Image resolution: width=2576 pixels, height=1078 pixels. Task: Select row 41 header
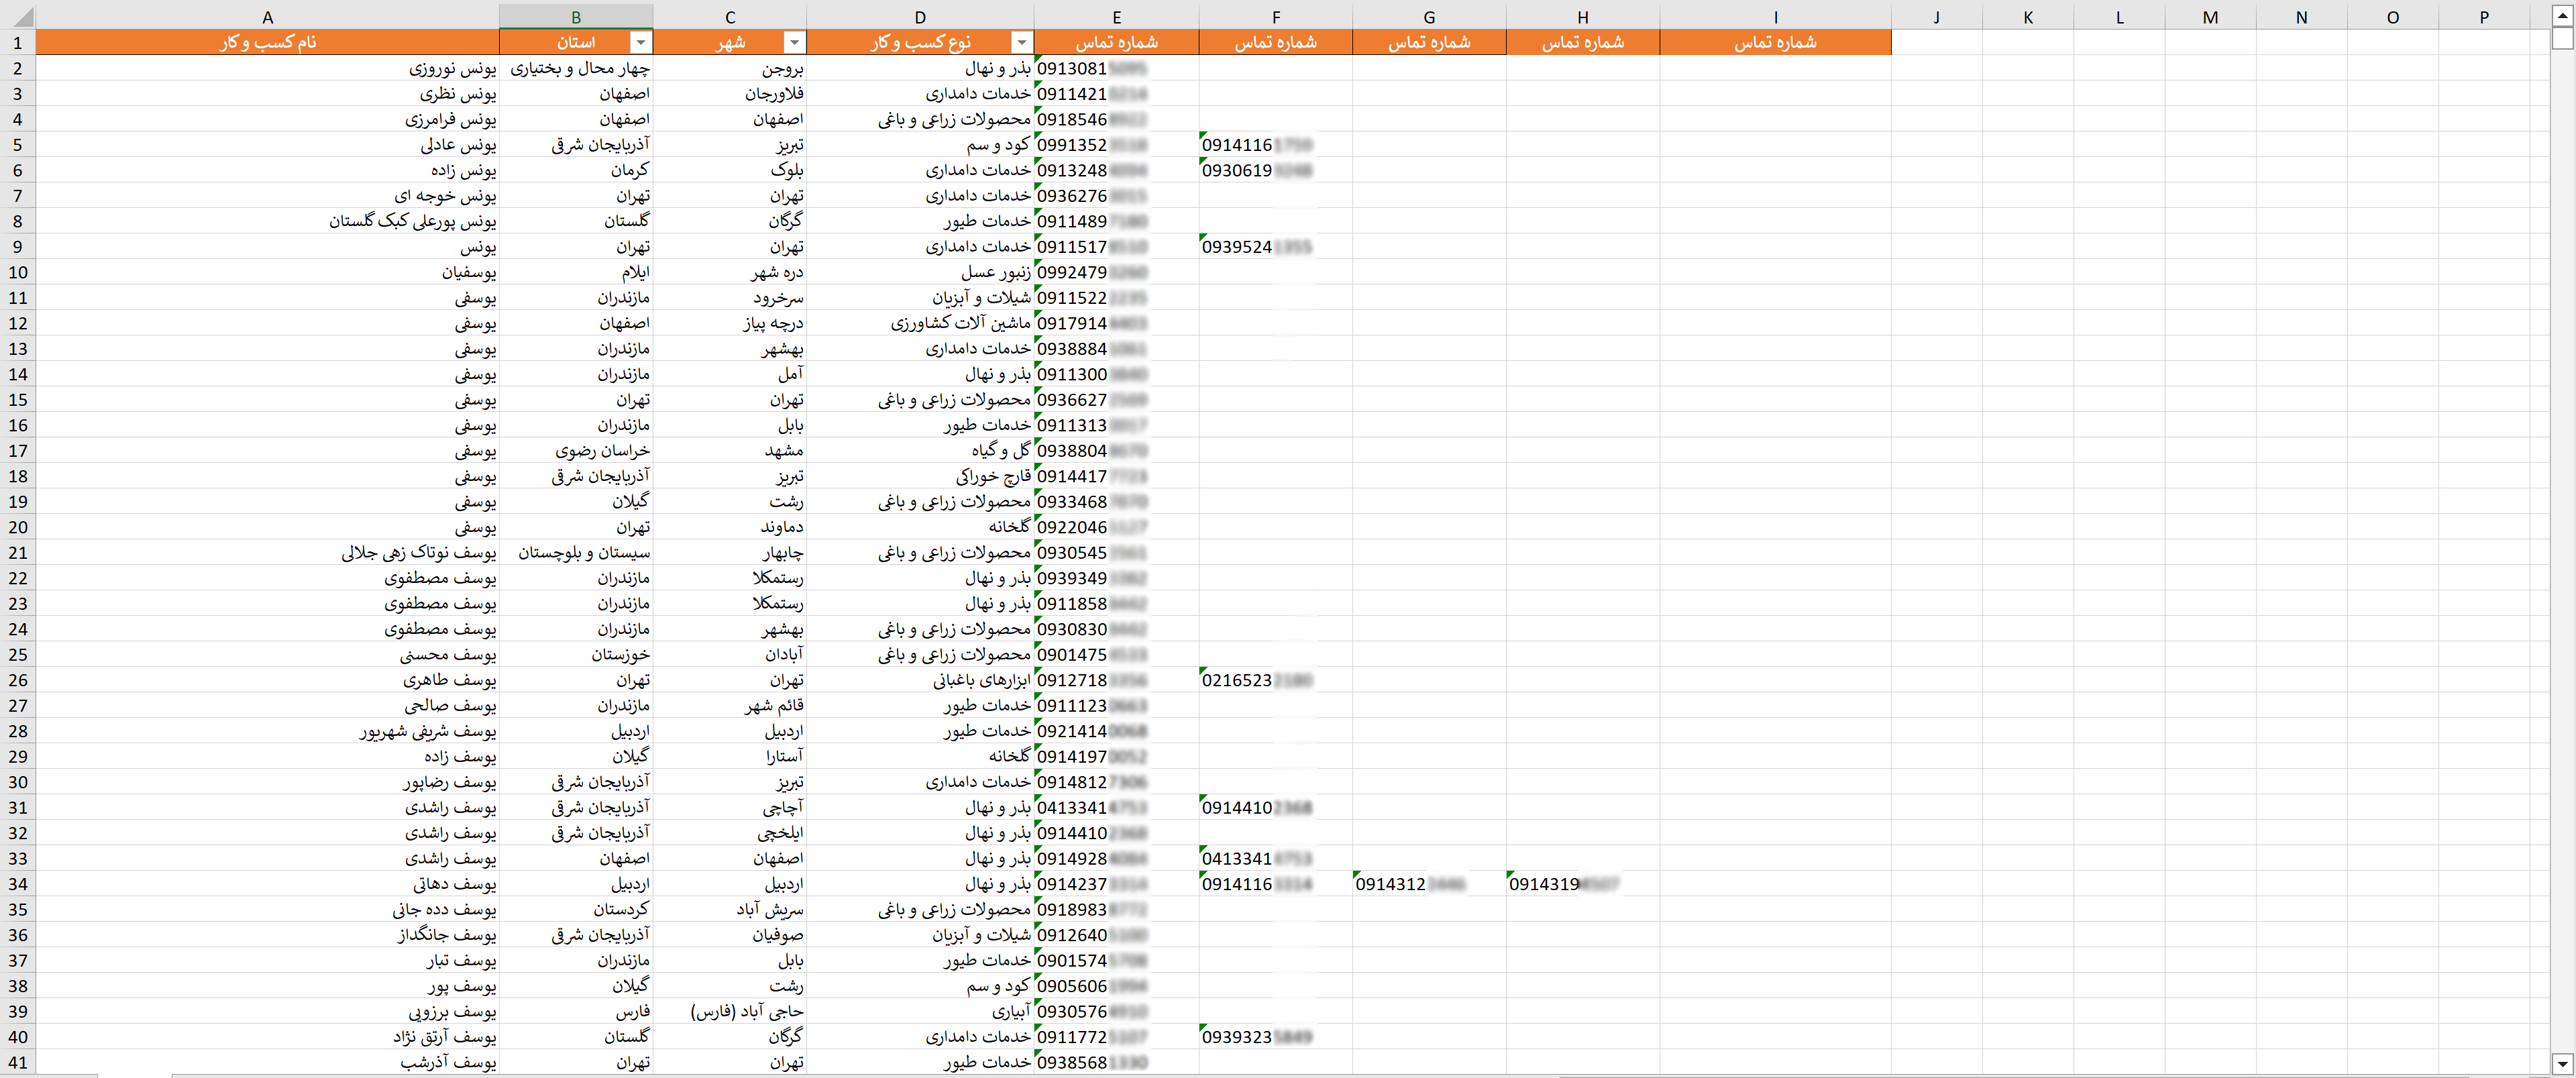[x=18, y=1062]
